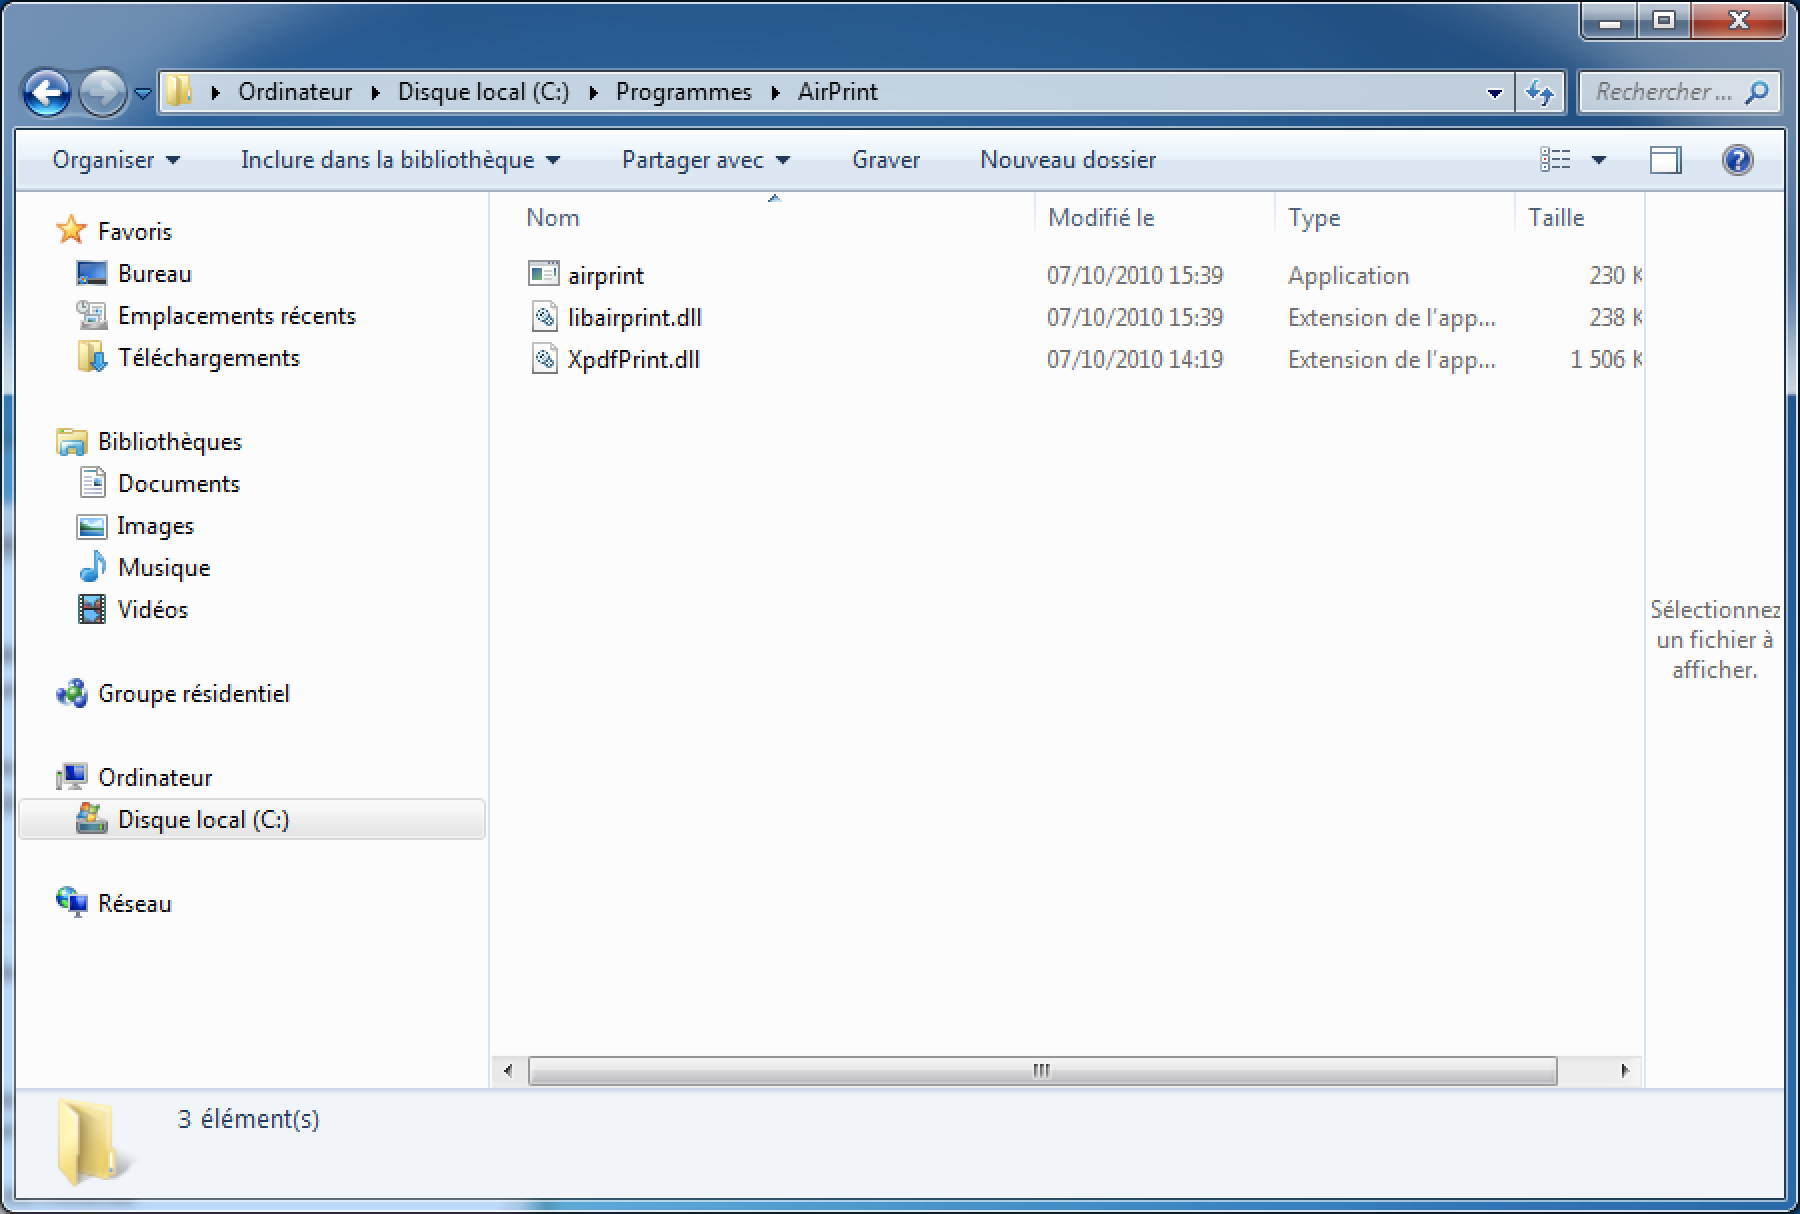This screenshot has height=1214, width=1800.
Task: Select the airprint file name
Action: click(606, 276)
